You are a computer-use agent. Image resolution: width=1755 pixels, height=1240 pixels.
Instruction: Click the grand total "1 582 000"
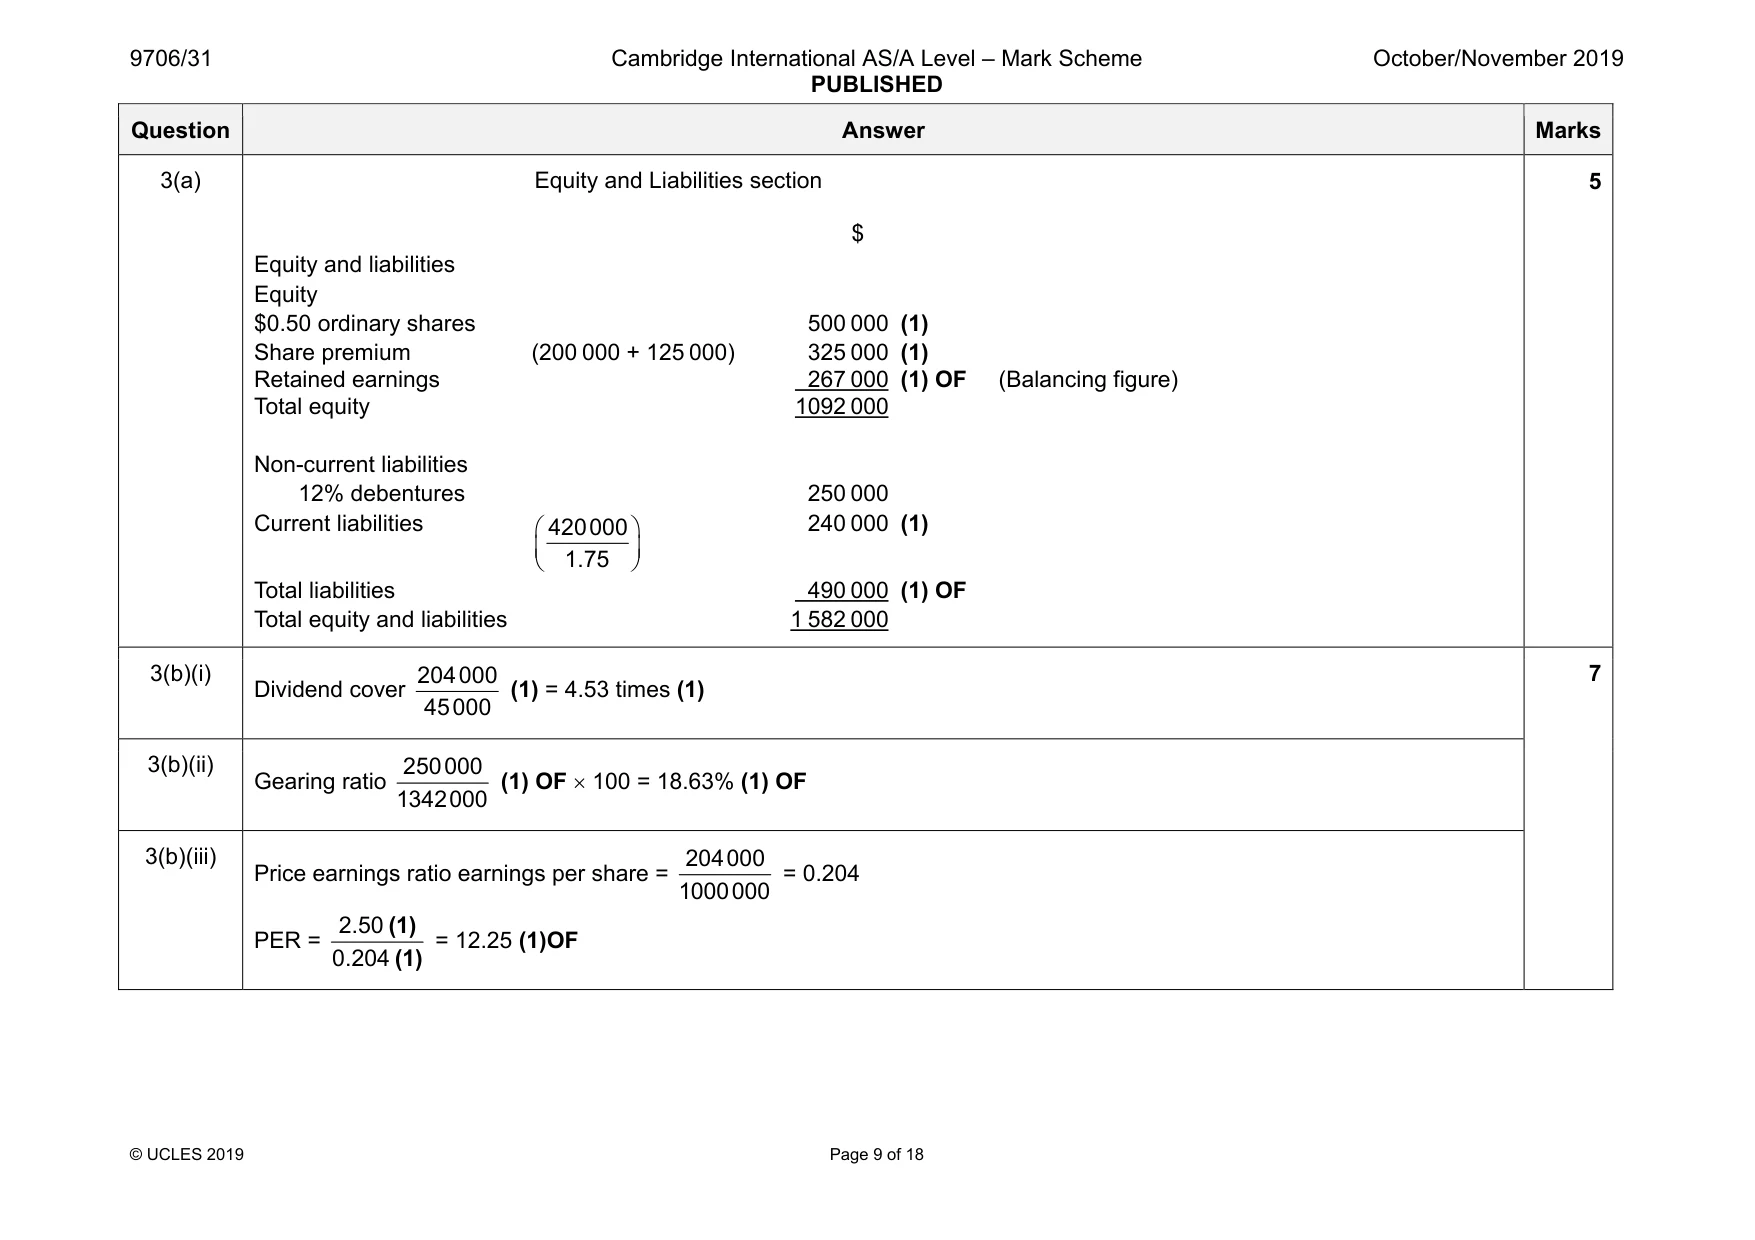(840, 620)
